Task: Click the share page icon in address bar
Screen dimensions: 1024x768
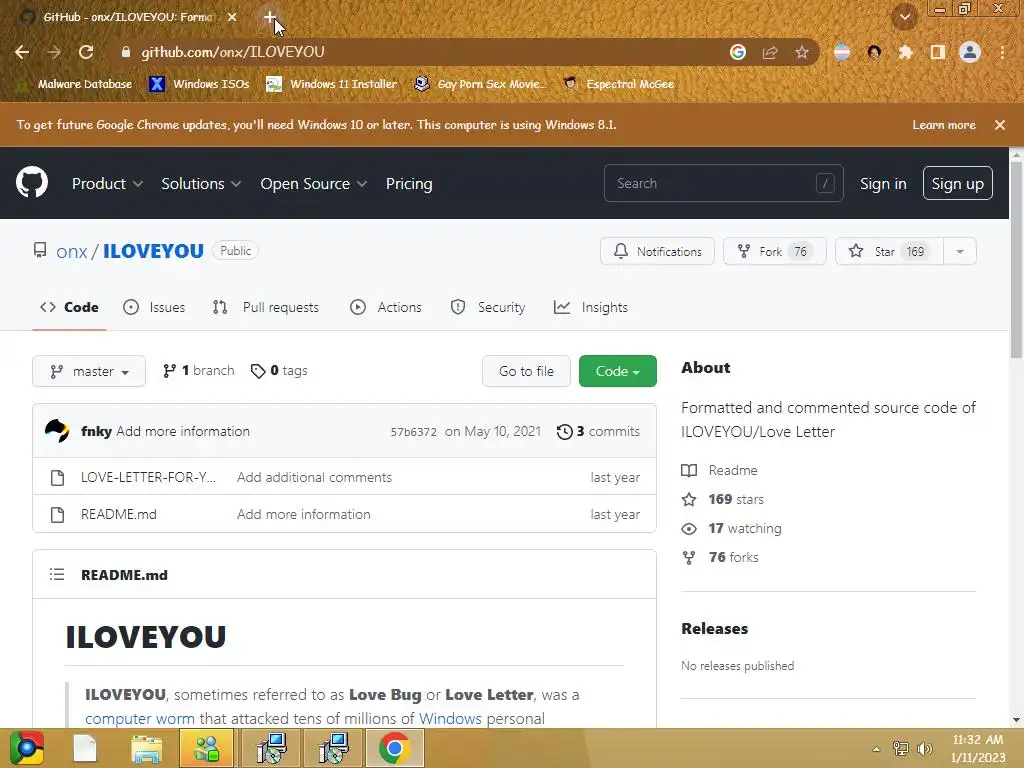Action: click(x=770, y=52)
